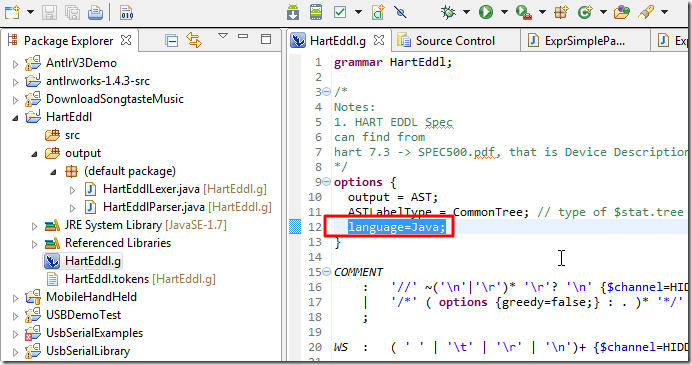Toggle Link with Editor in Package Explorer

pos(194,41)
